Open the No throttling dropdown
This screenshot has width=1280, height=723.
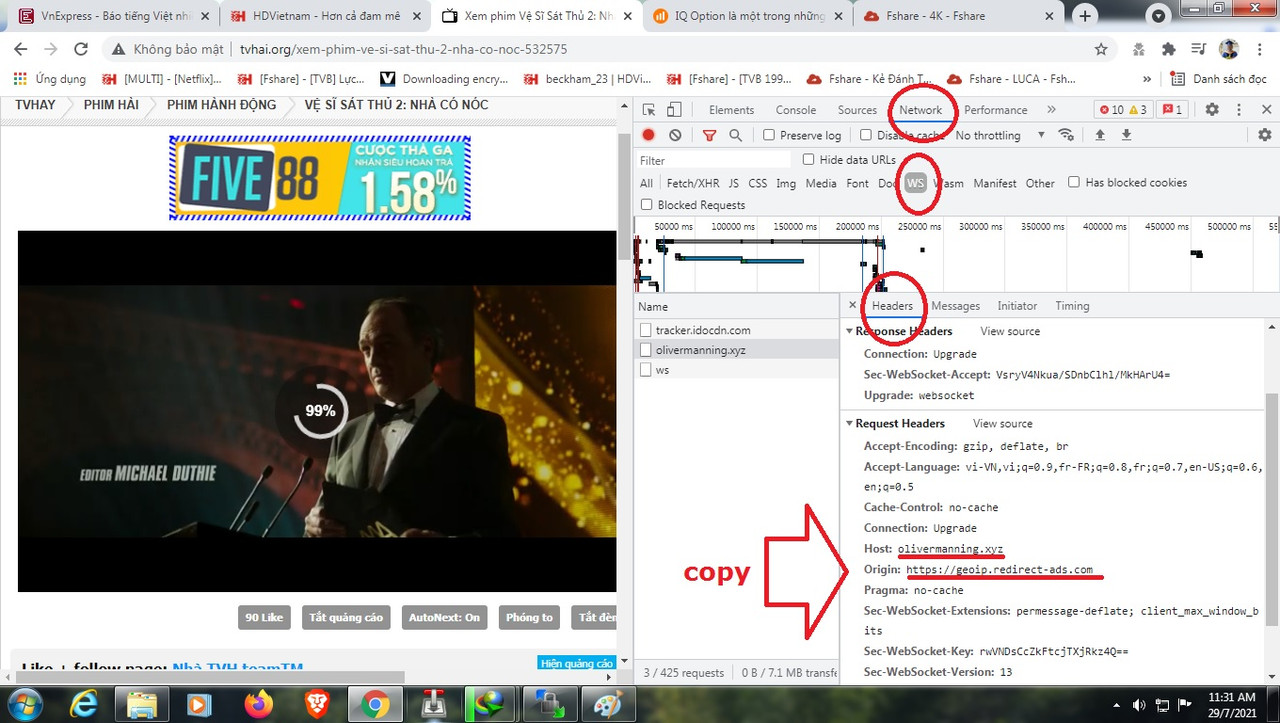tap(1000, 135)
